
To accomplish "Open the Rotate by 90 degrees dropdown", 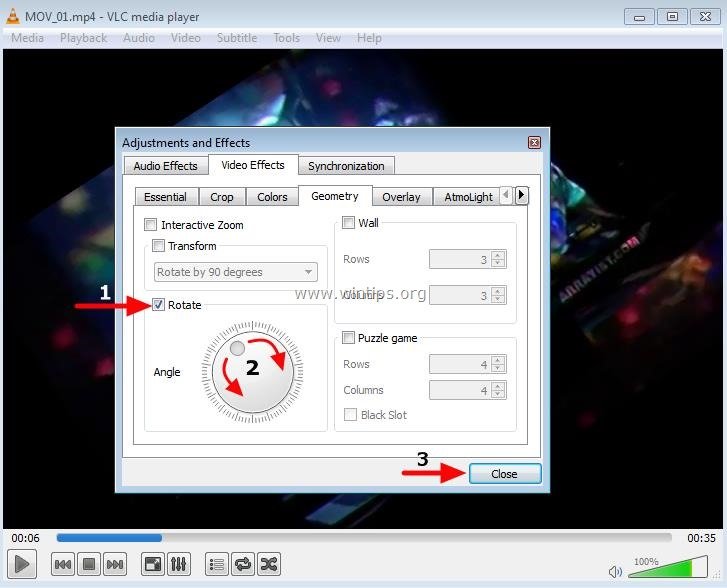I will coord(236,272).
